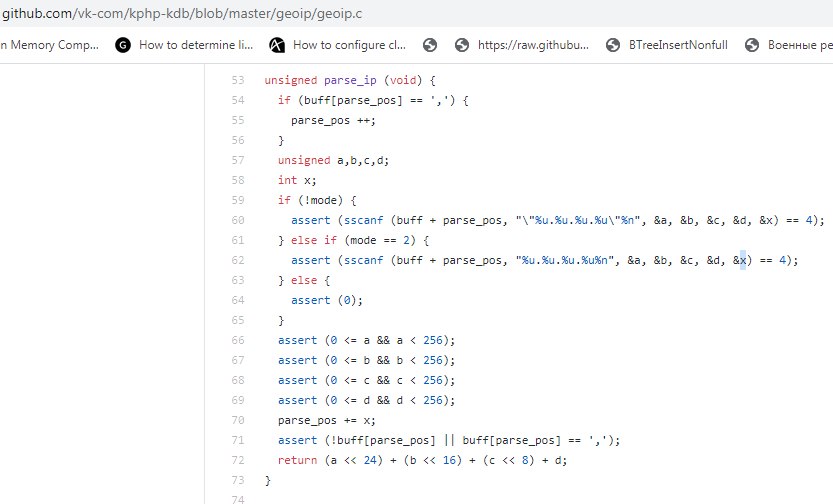Open the 'How to determine li...' bookmark
Screen dimensions: 833x504
point(196,45)
